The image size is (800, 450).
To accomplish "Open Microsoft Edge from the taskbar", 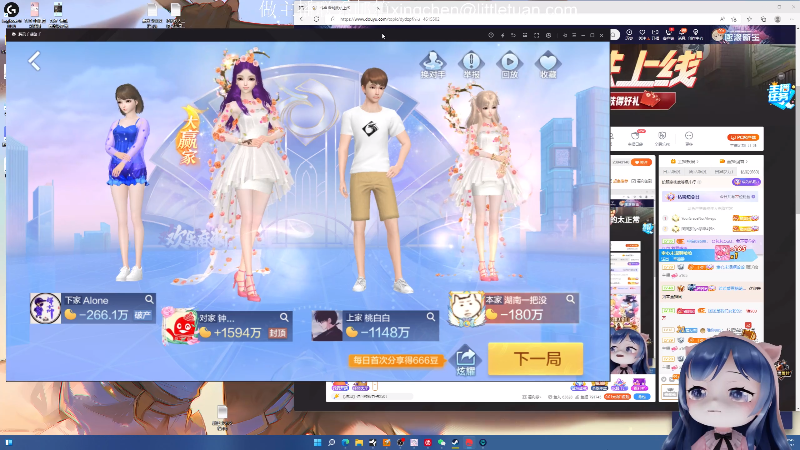I will click(x=345, y=442).
